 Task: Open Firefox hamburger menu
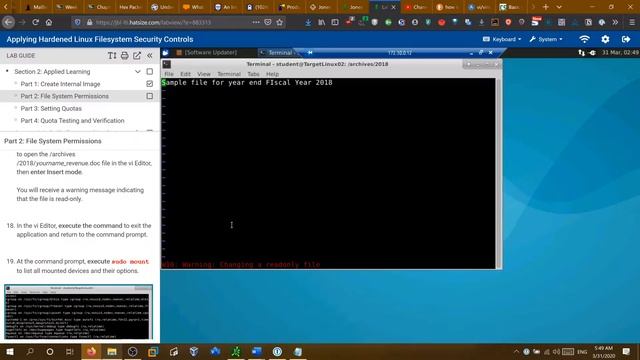[x=632, y=22]
